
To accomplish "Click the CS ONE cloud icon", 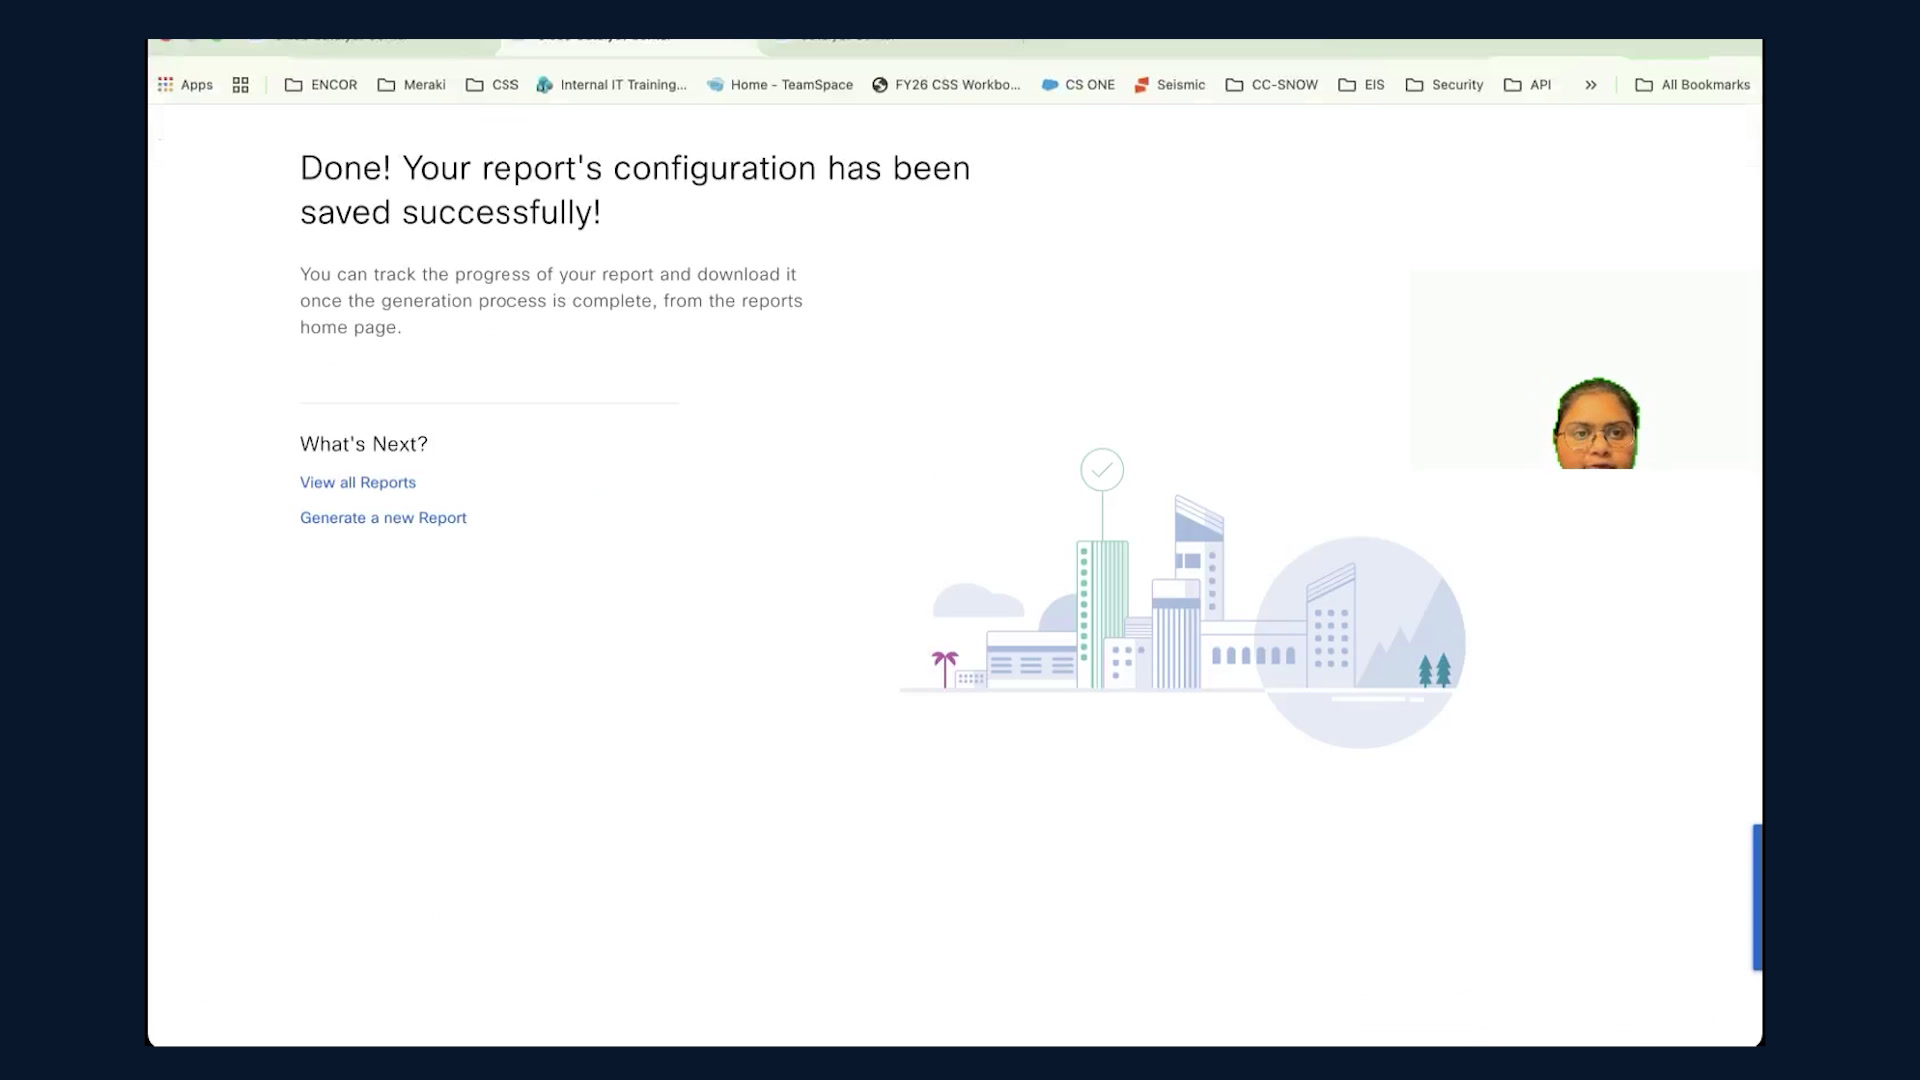I will tap(1050, 85).
